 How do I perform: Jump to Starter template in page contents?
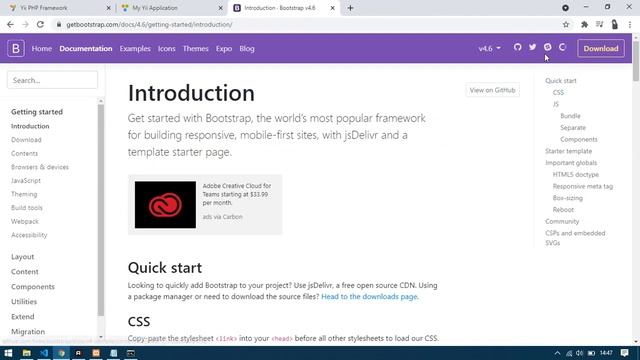point(569,151)
